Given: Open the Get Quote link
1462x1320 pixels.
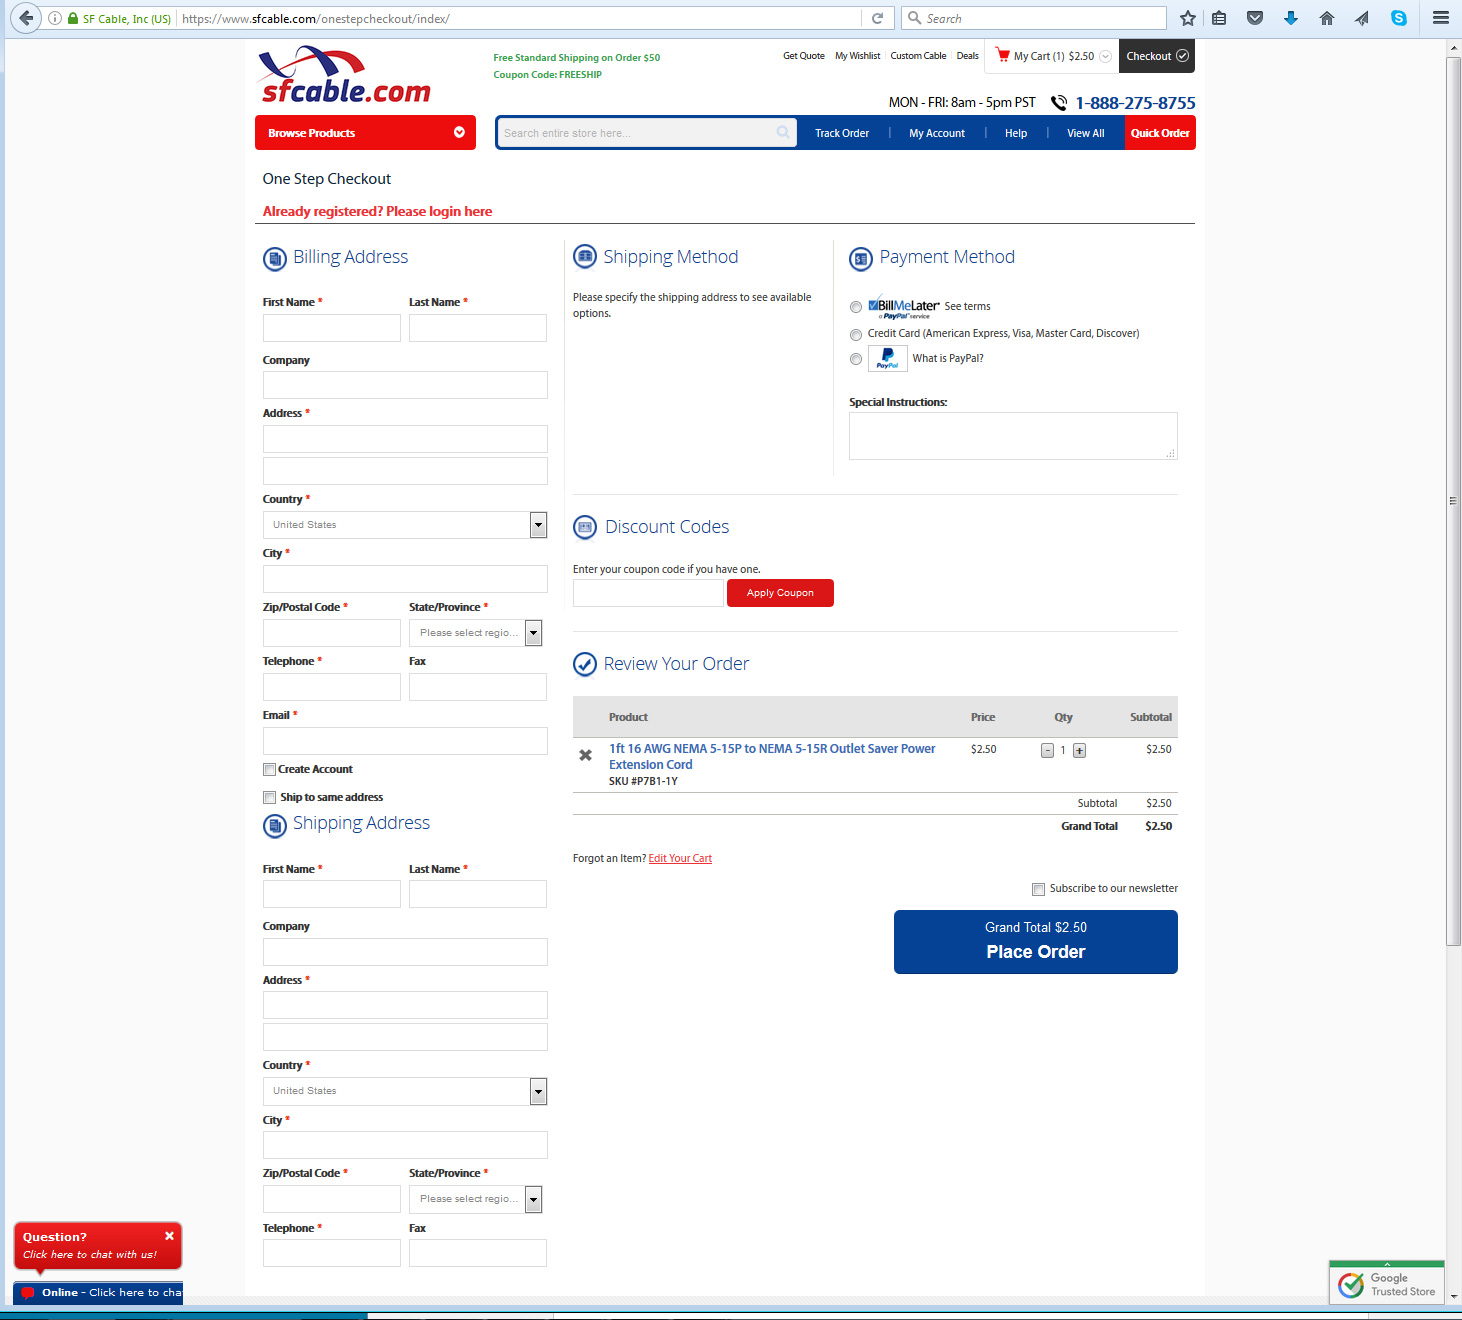Looking at the screenshot, I should click(804, 56).
